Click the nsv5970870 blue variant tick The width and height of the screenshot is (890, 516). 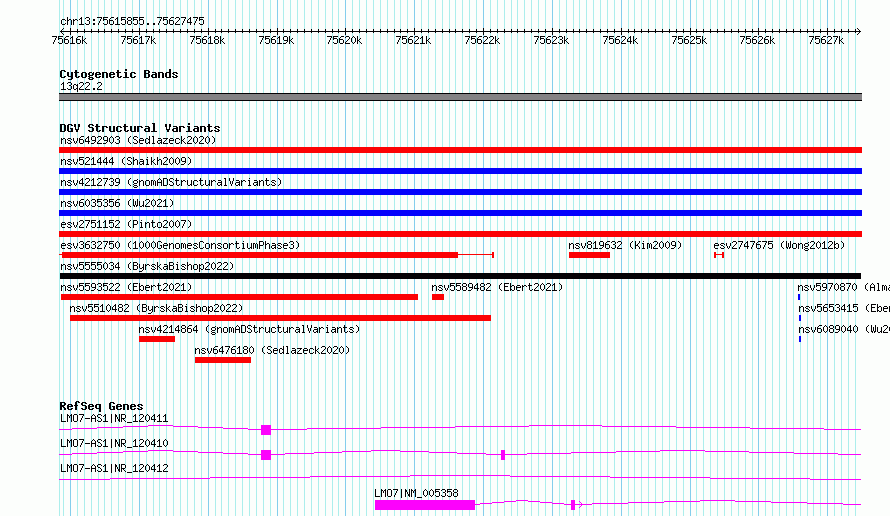coord(799,297)
